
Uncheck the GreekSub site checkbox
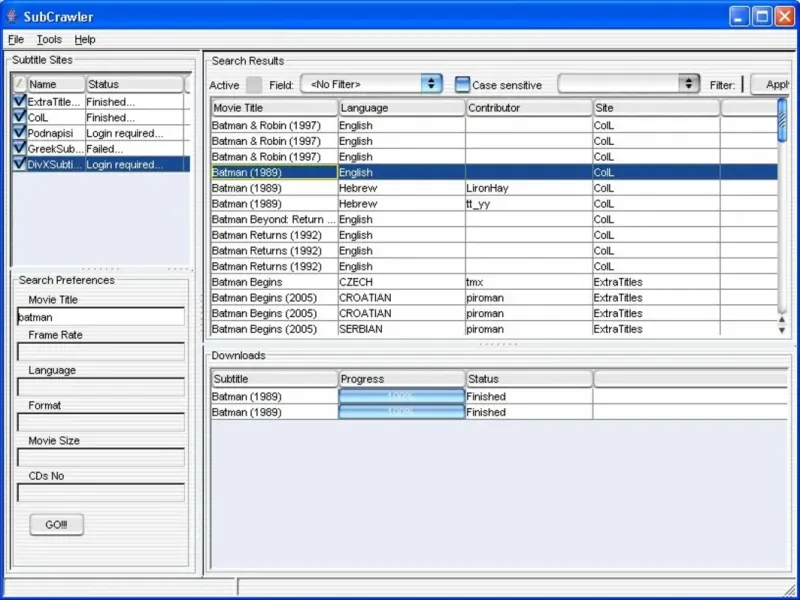(x=19, y=148)
